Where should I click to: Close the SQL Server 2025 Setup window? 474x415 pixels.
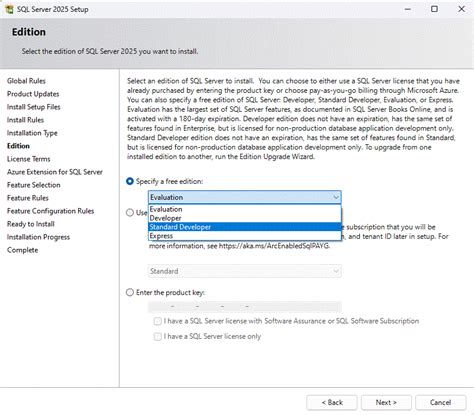(461, 9)
